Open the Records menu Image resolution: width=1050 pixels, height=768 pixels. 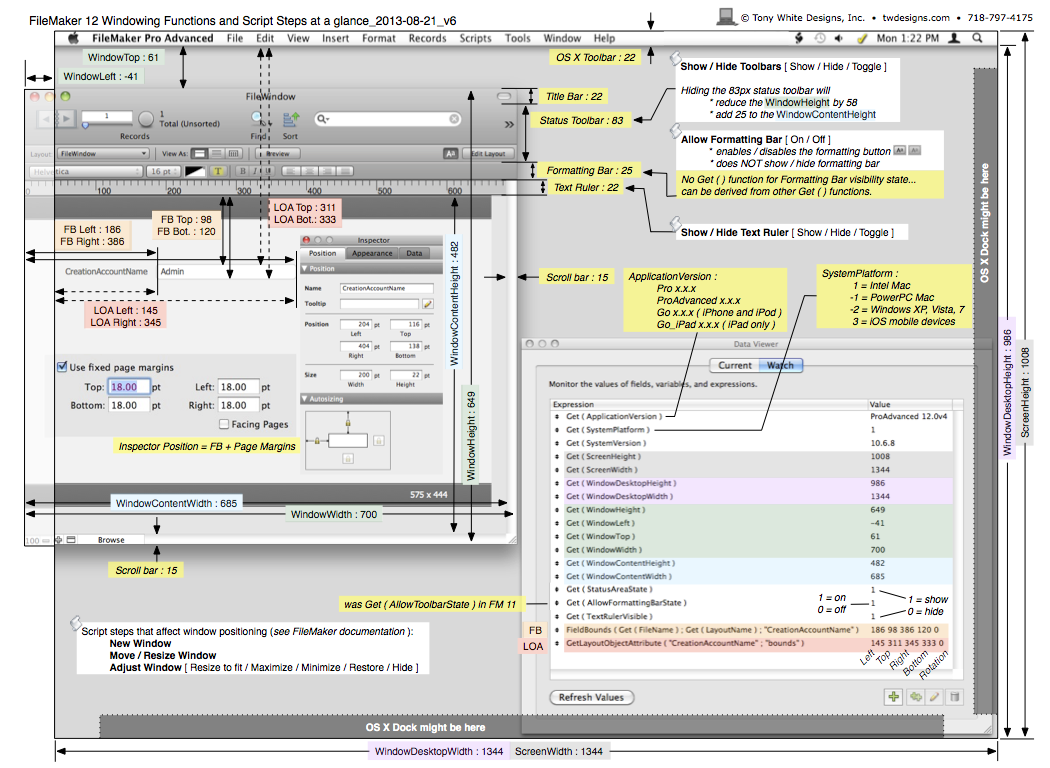[x=427, y=38]
